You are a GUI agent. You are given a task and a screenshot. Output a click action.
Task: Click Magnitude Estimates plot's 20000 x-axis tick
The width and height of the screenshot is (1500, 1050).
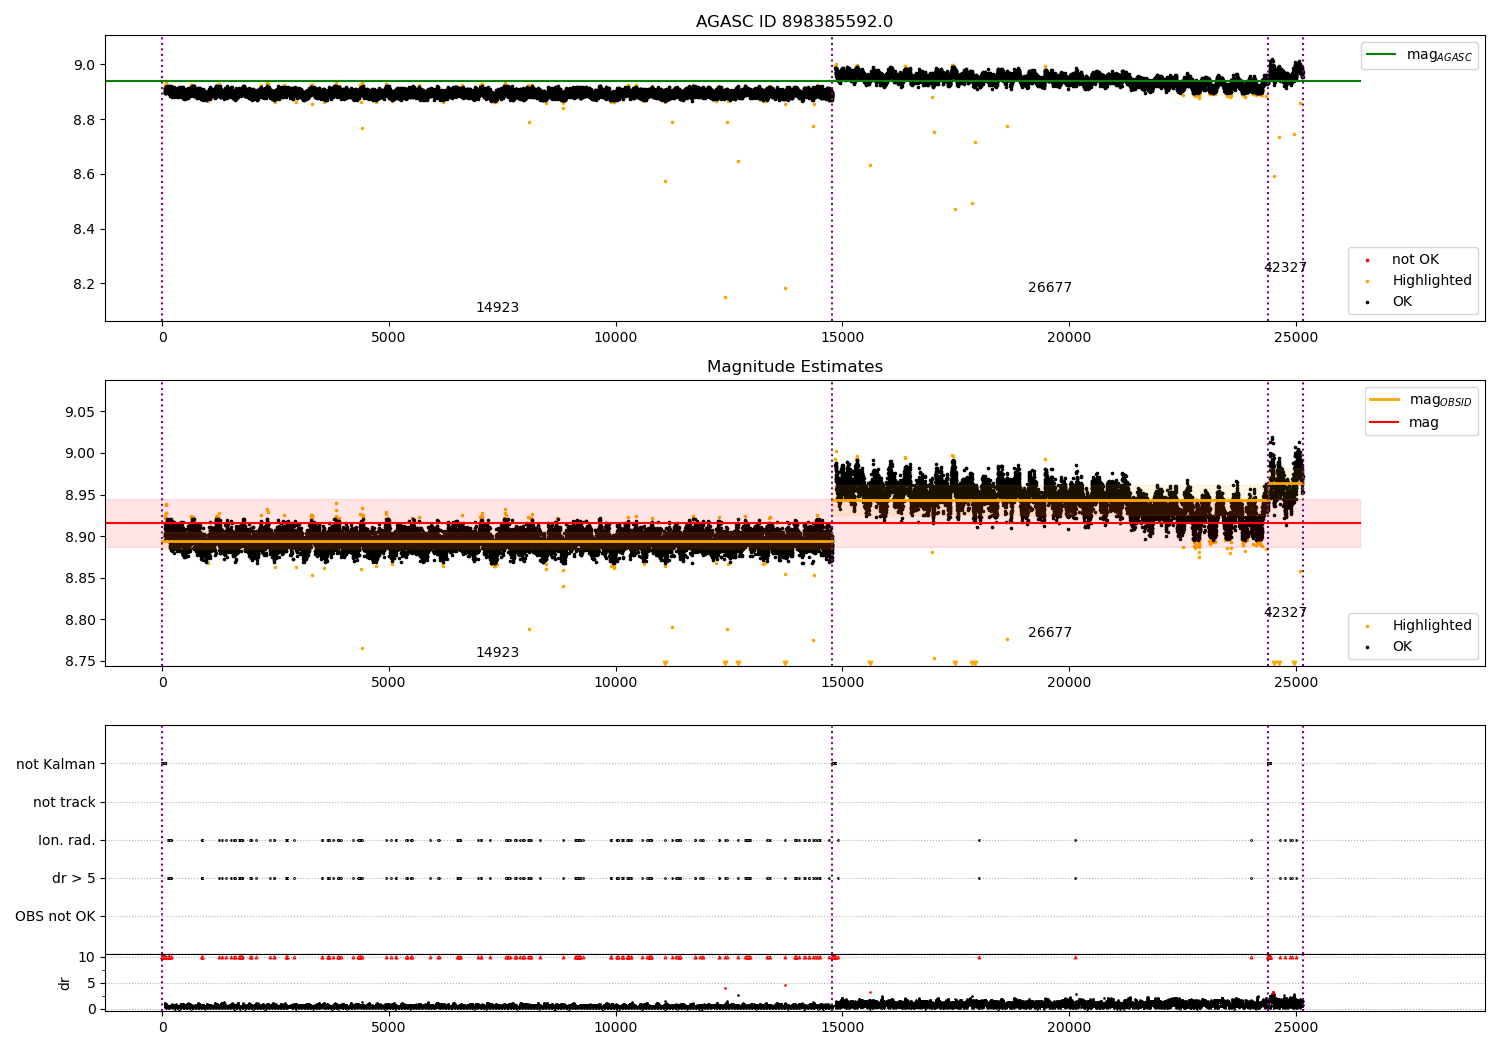pyautogui.click(x=1069, y=683)
